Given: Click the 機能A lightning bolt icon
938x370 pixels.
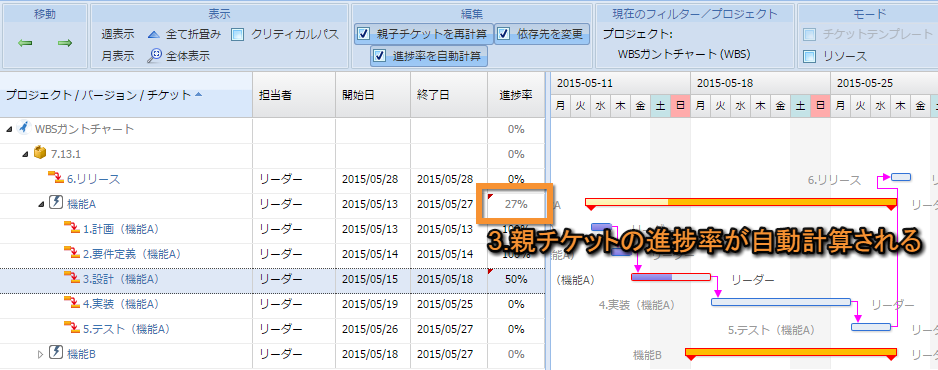Looking at the screenshot, I should [56, 203].
